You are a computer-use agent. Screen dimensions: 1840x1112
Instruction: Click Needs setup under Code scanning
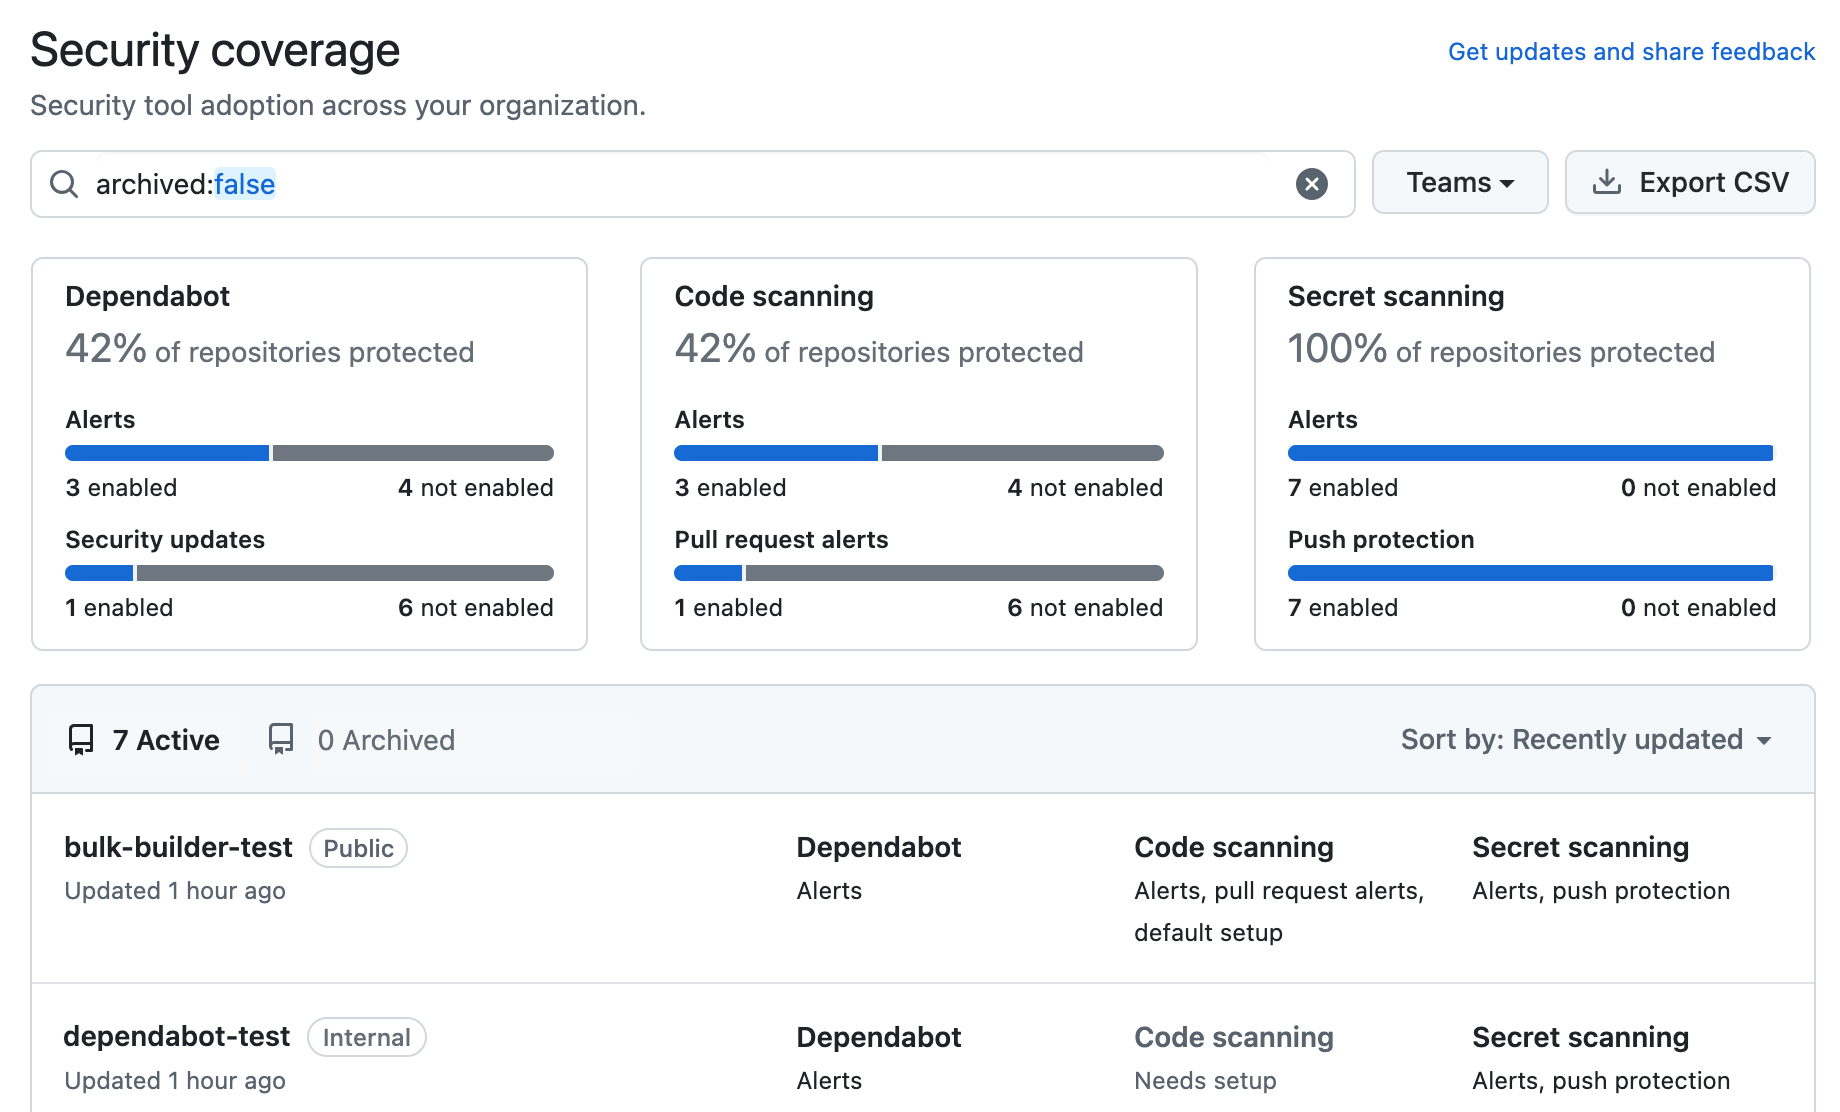[1205, 1080]
